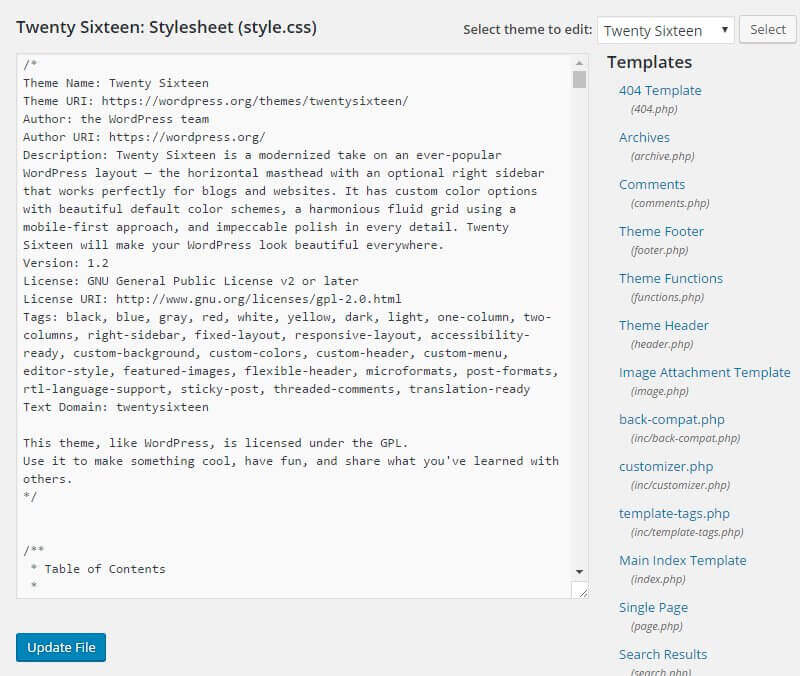This screenshot has width=800, height=676.
Task: Click the editor scrollbar up arrow
Action: coord(579,63)
